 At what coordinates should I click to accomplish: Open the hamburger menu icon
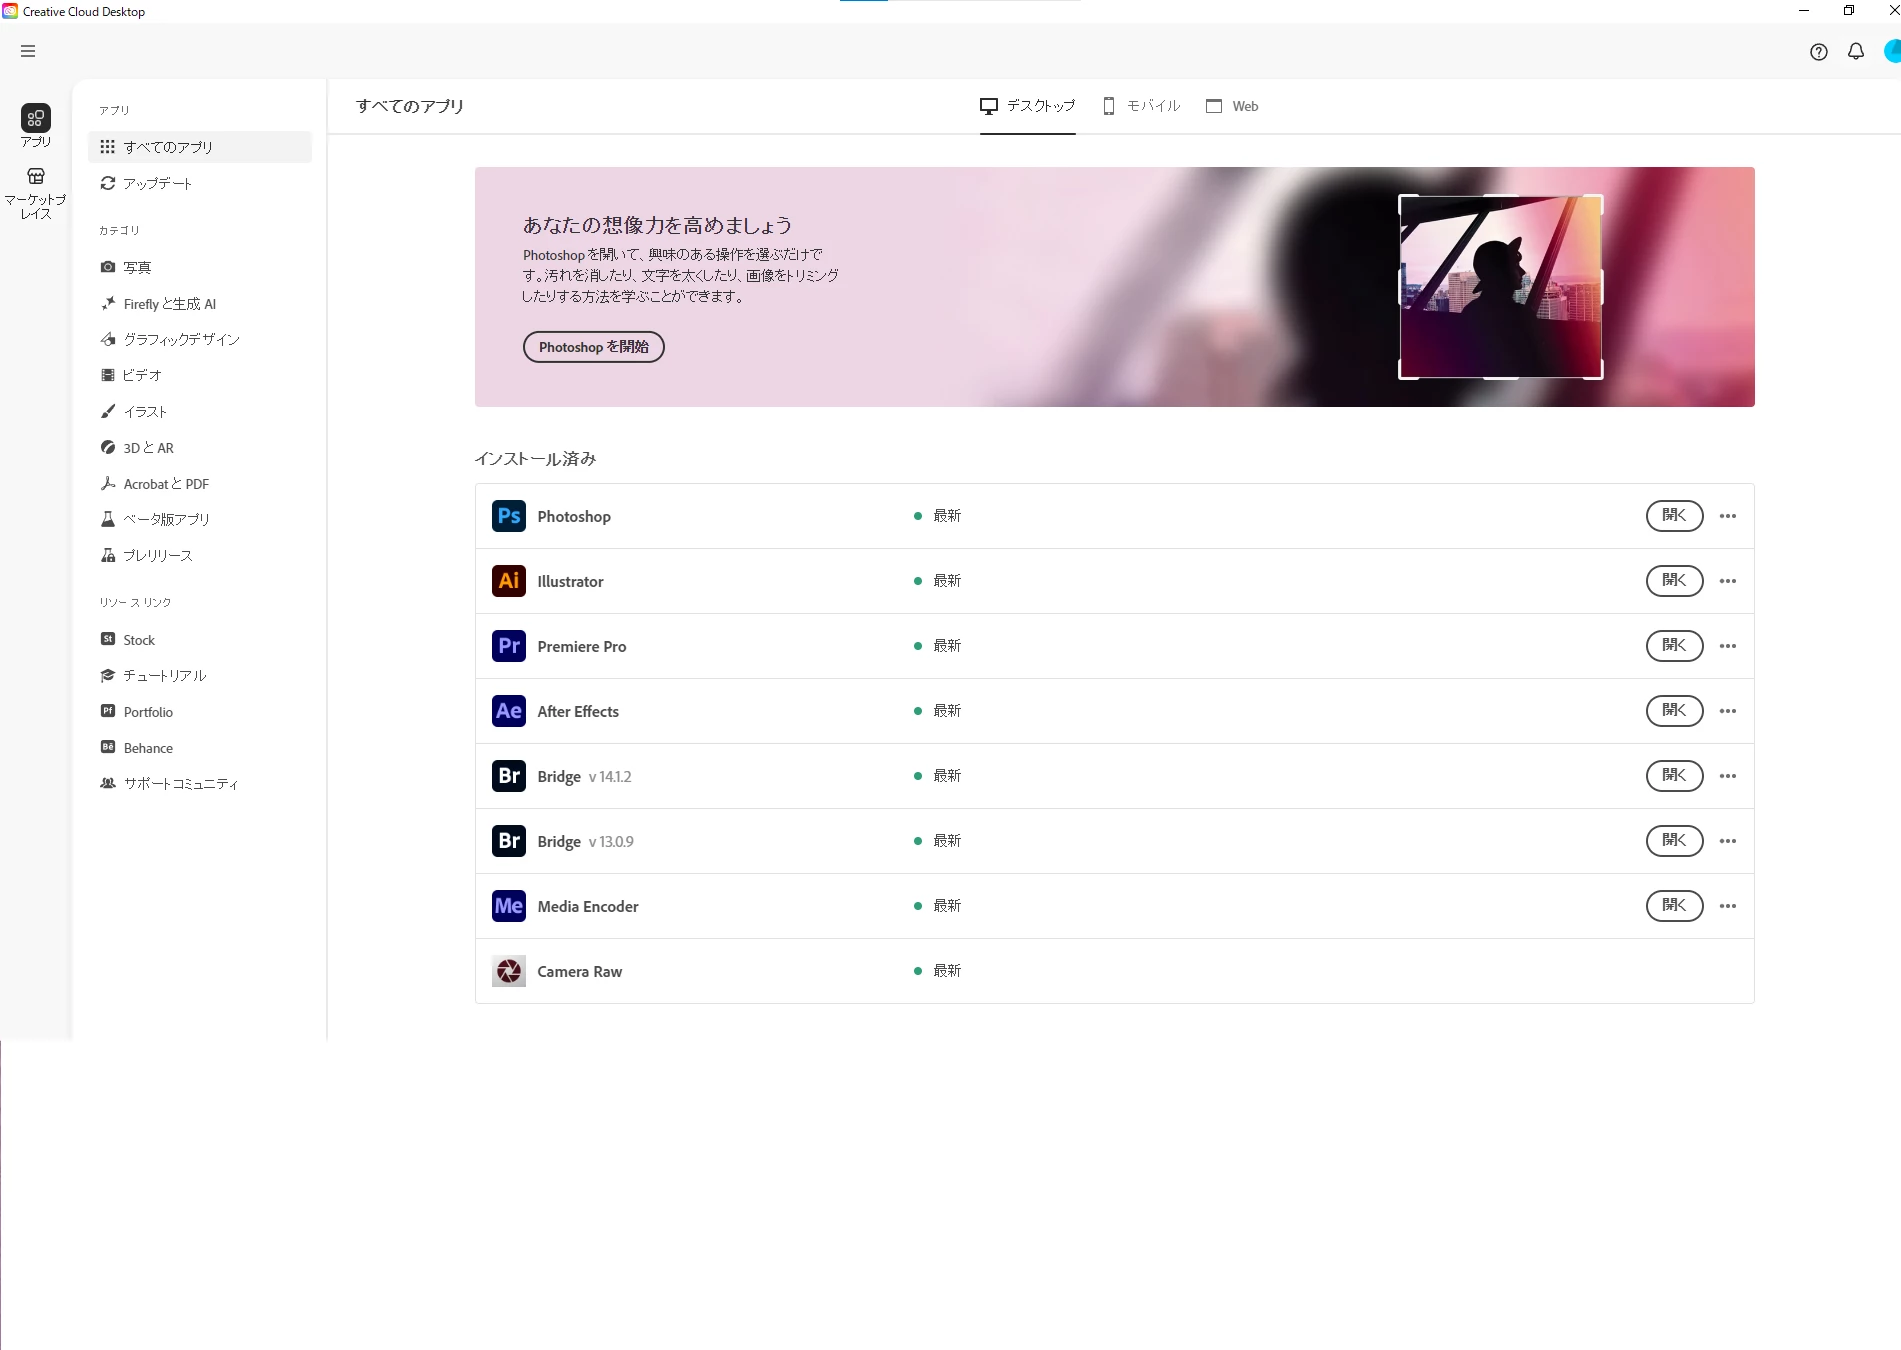(28, 51)
